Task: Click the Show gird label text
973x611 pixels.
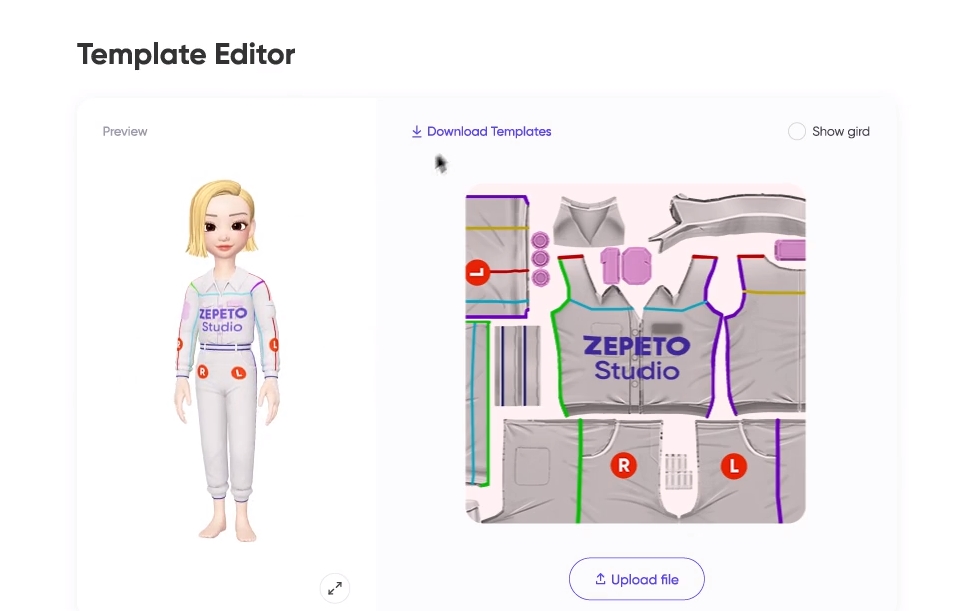Action: click(x=841, y=132)
